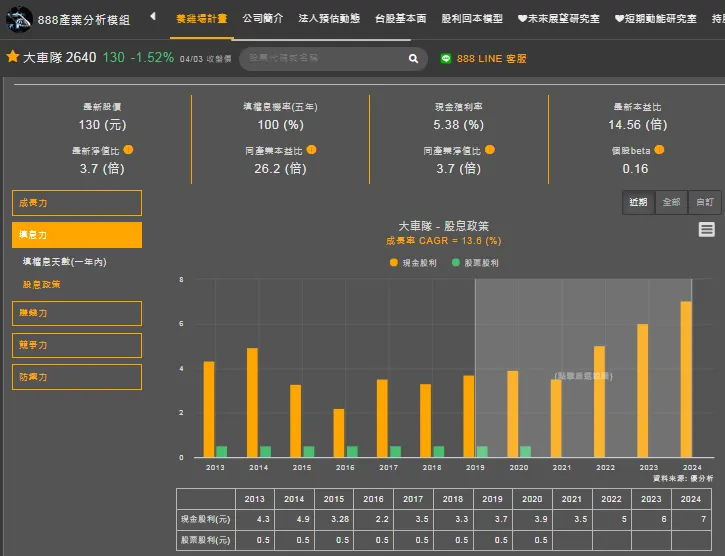The width and height of the screenshot is (725, 556).
Task: Collapse menu with left arrow icon
Action: 153,17
